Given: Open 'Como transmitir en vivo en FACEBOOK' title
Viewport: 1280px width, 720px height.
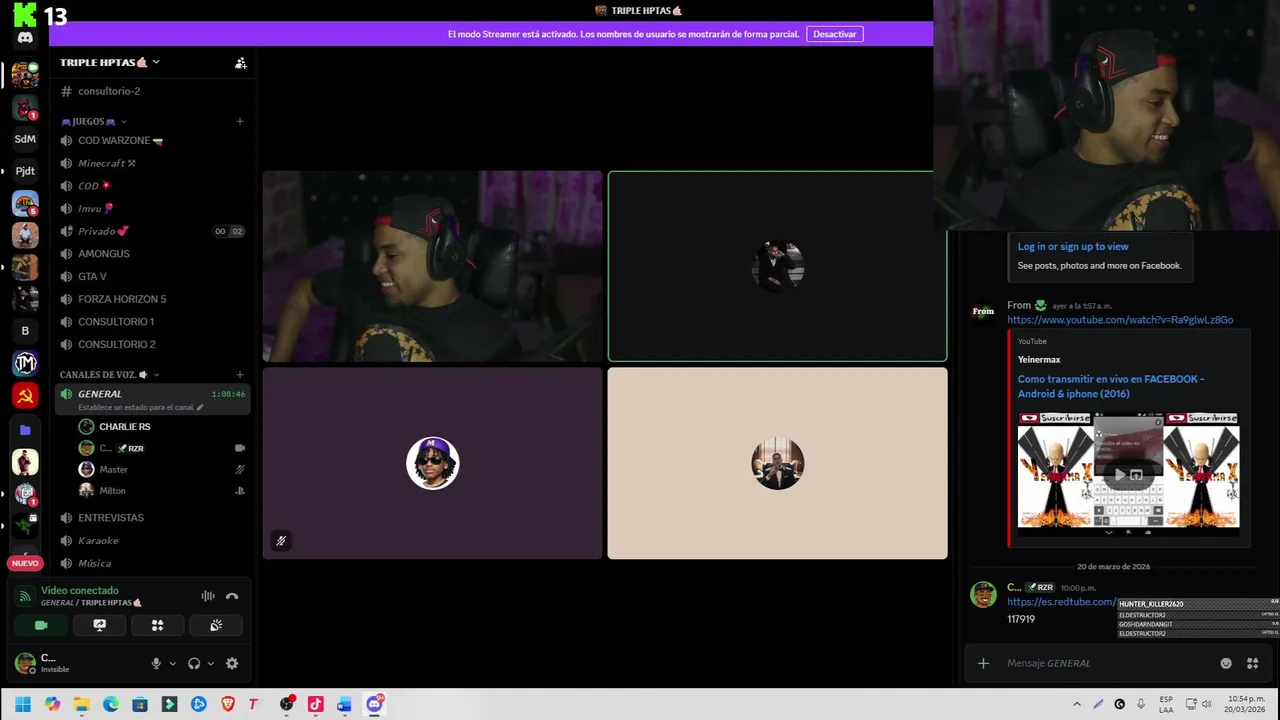Looking at the screenshot, I should [x=1111, y=386].
